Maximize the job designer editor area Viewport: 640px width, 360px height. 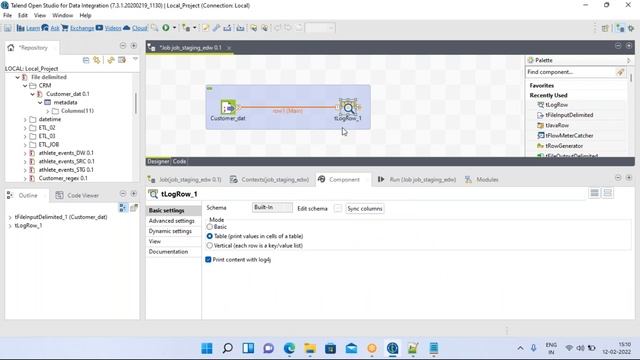pos(629,46)
